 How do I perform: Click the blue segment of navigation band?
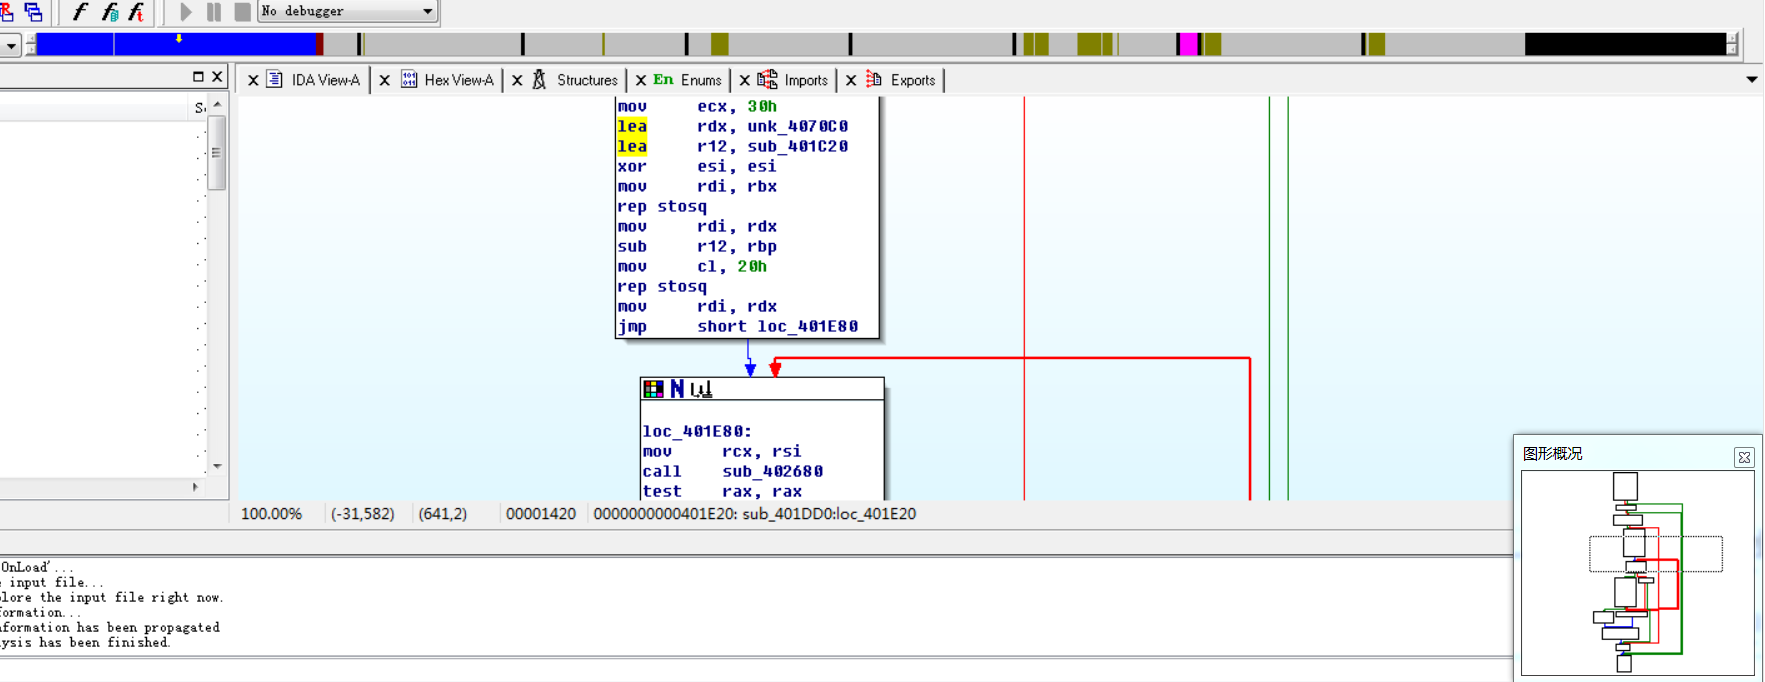click(176, 44)
